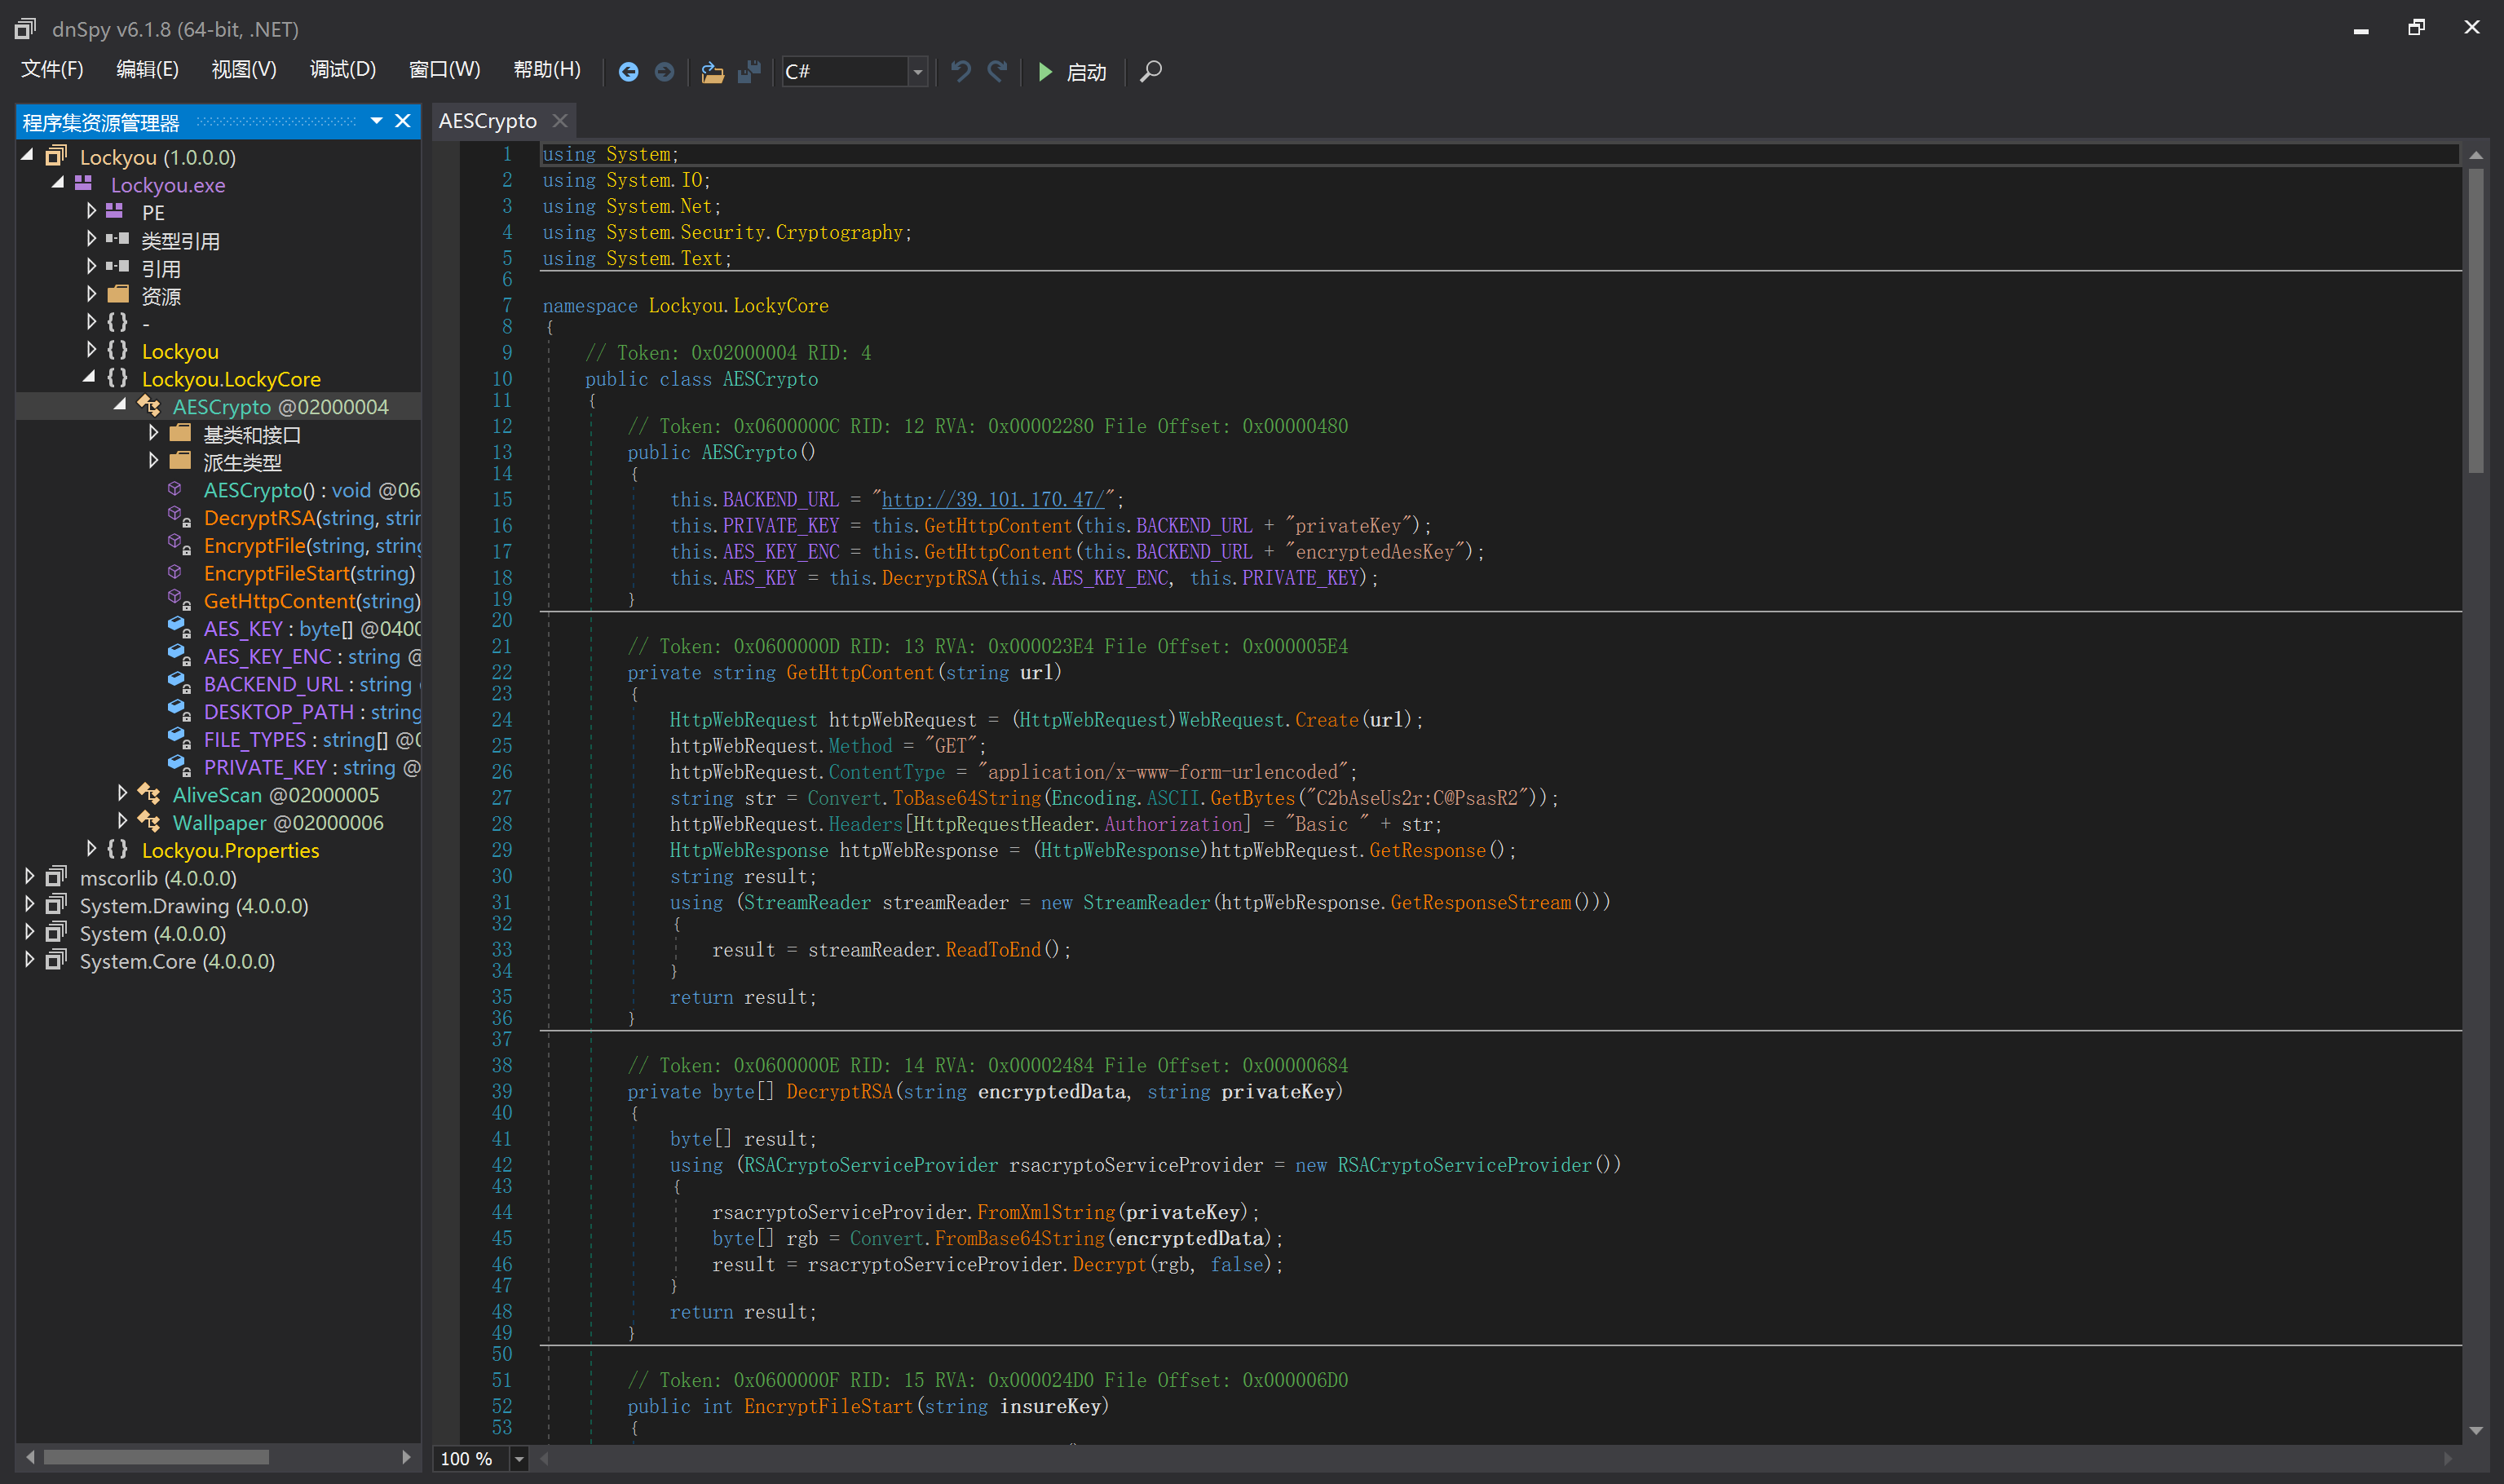The width and height of the screenshot is (2504, 1484).
Task: Click the navigate forward arrow icon
Action: (x=664, y=72)
